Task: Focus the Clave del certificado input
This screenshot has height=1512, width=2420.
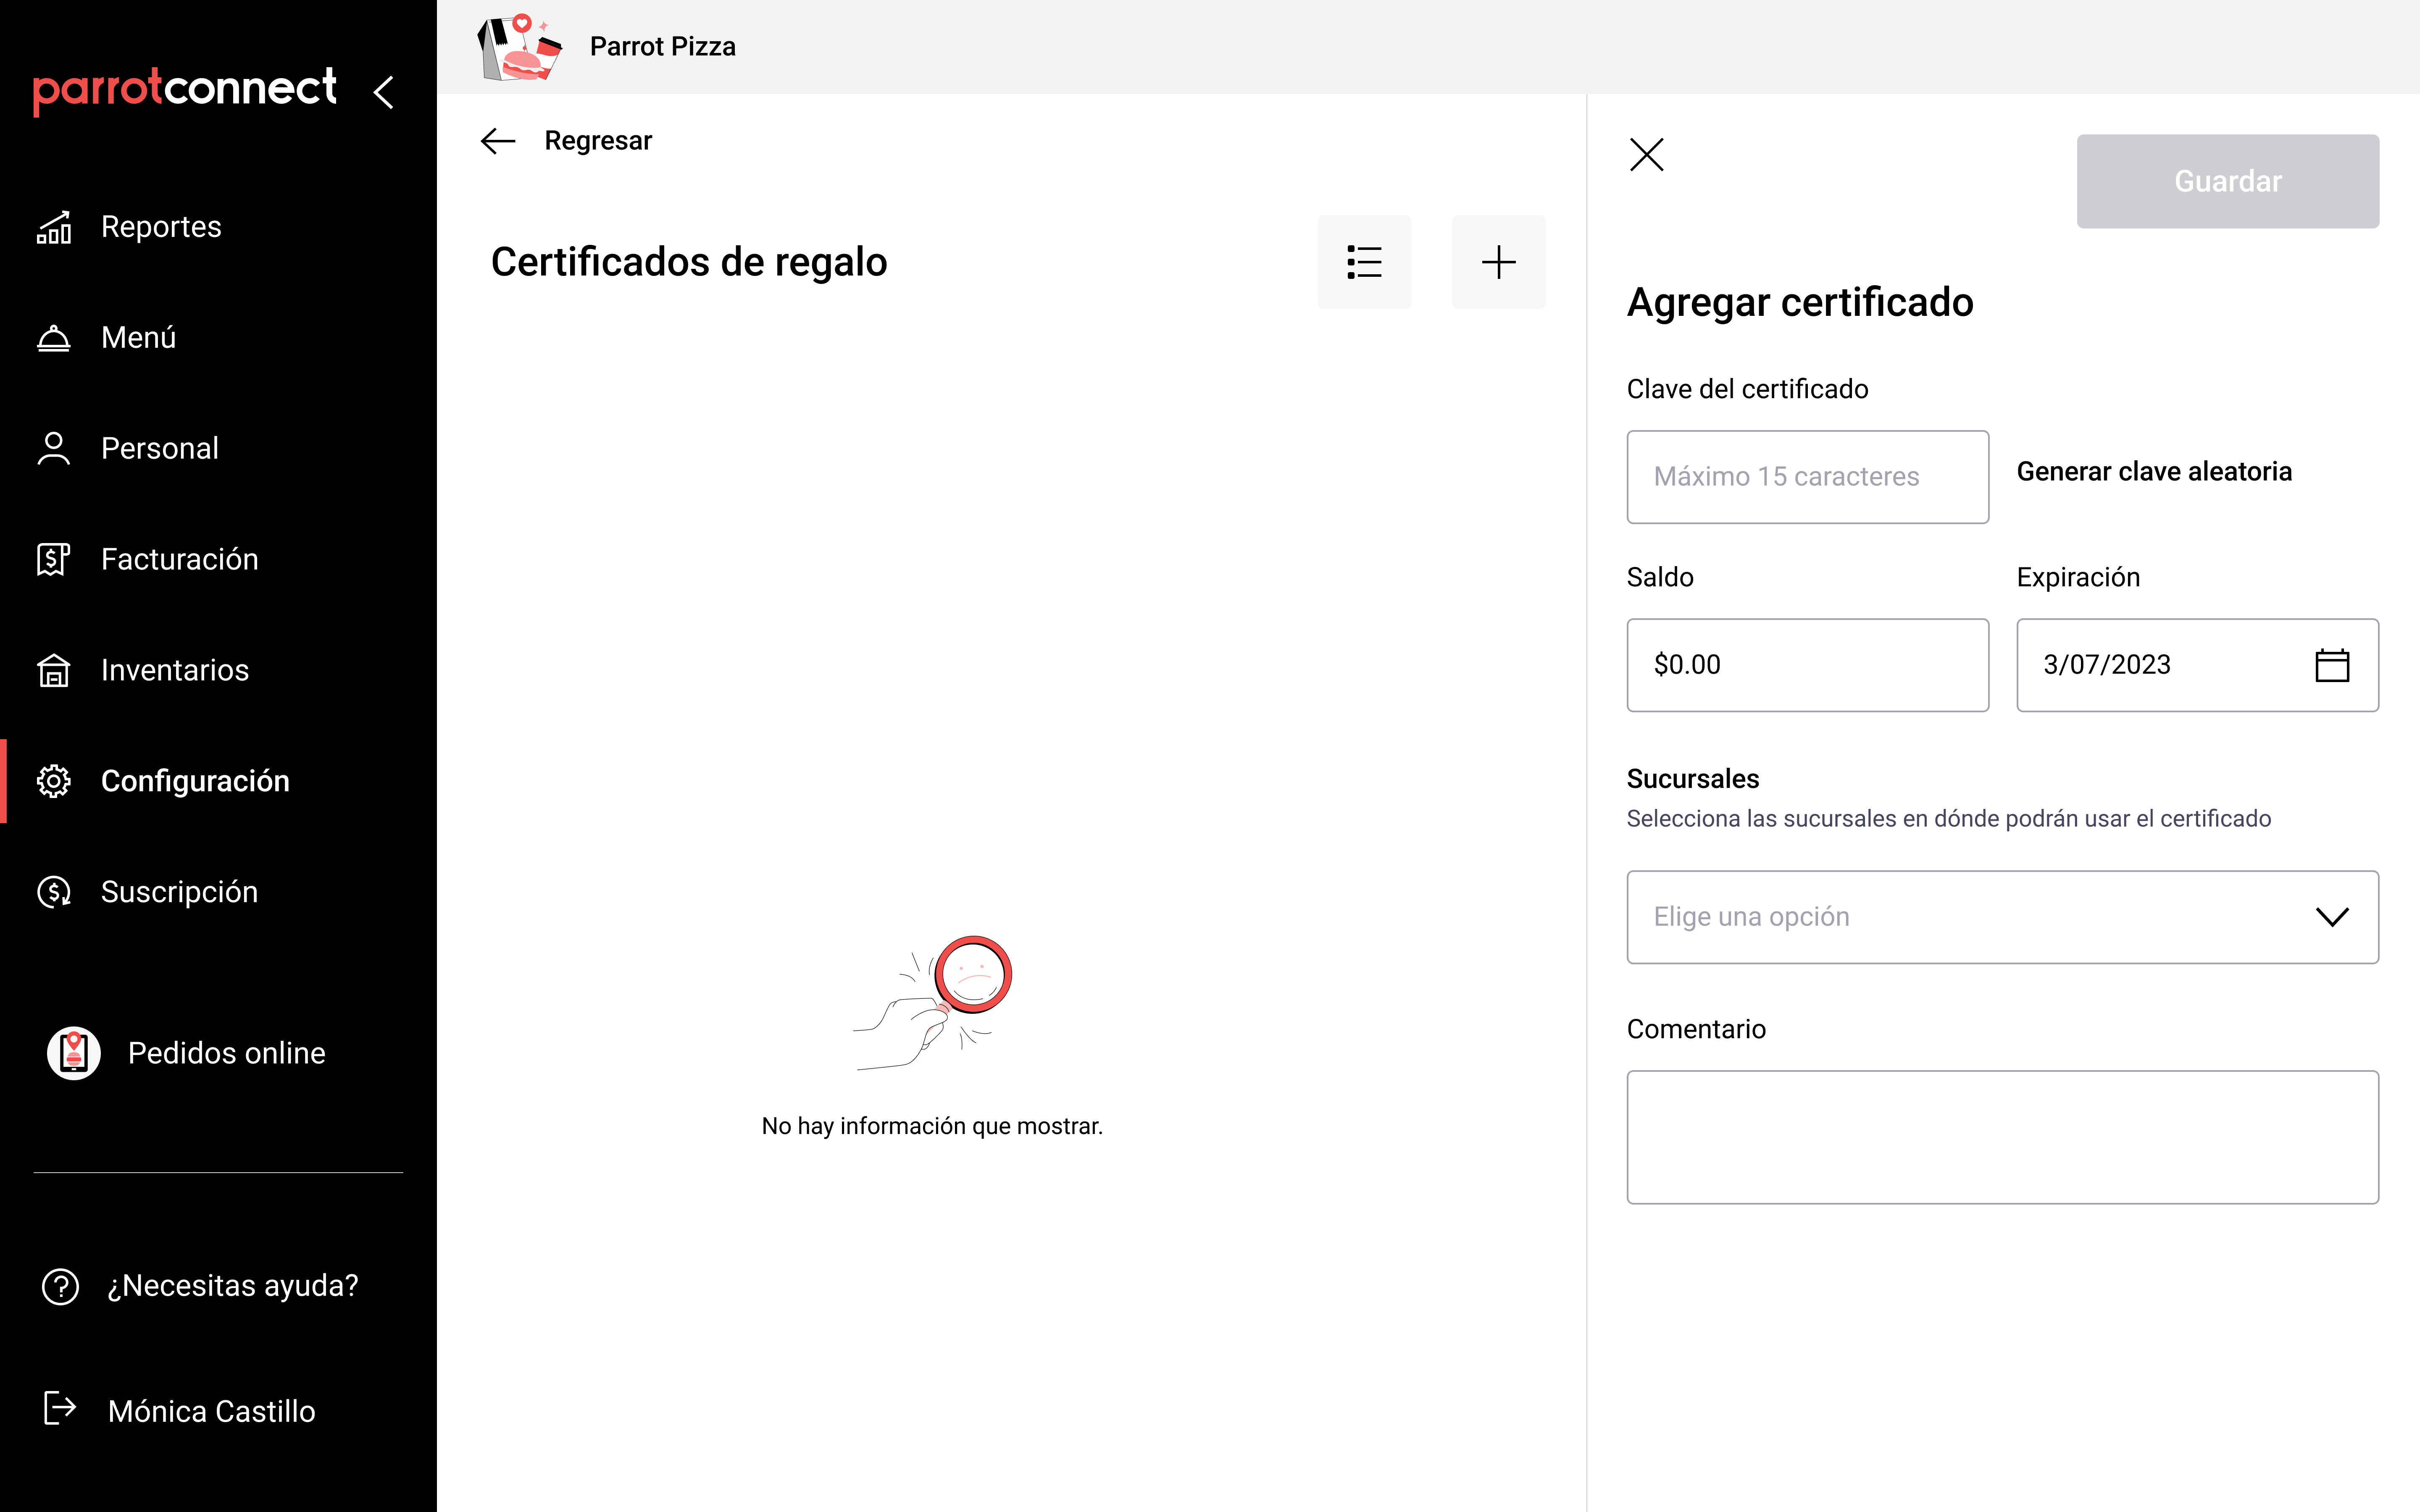Action: (1807, 477)
